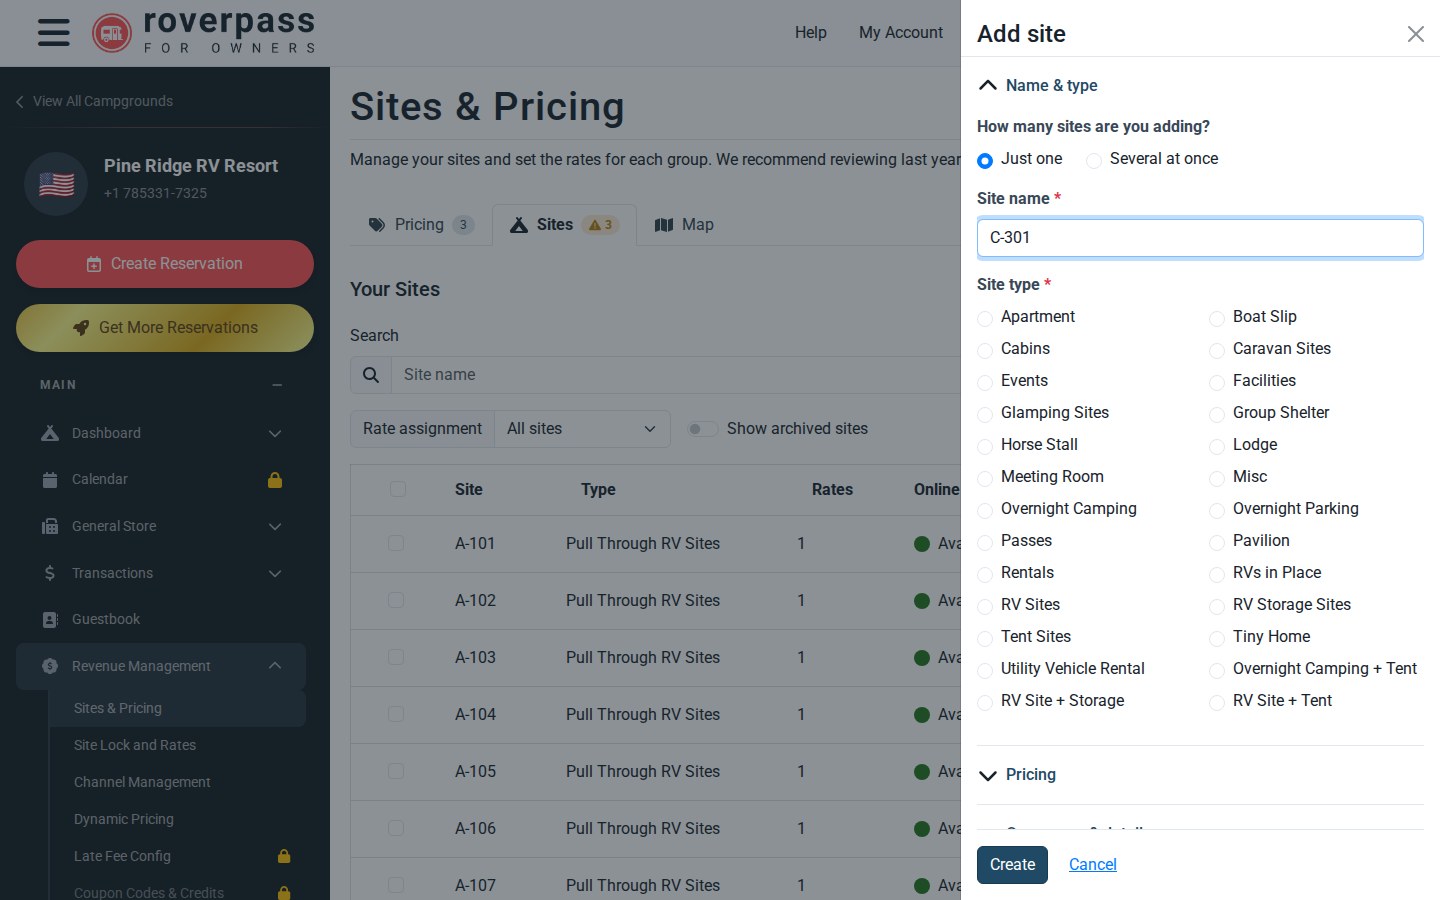Click the search magnifier icon
The height and width of the screenshot is (900, 1440).
pos(371,375)
